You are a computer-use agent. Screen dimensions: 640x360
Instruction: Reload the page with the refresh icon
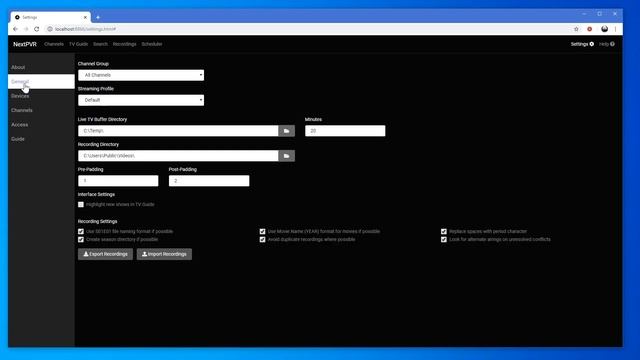[x=37, y=29]
